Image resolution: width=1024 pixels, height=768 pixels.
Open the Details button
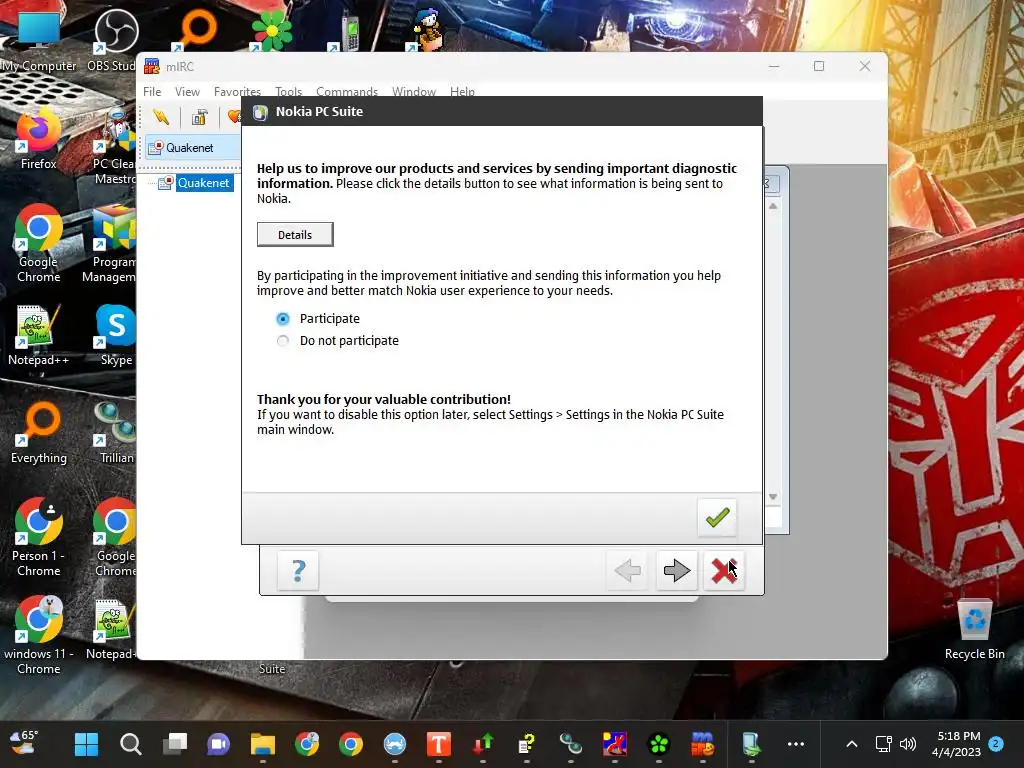[295, 234]
